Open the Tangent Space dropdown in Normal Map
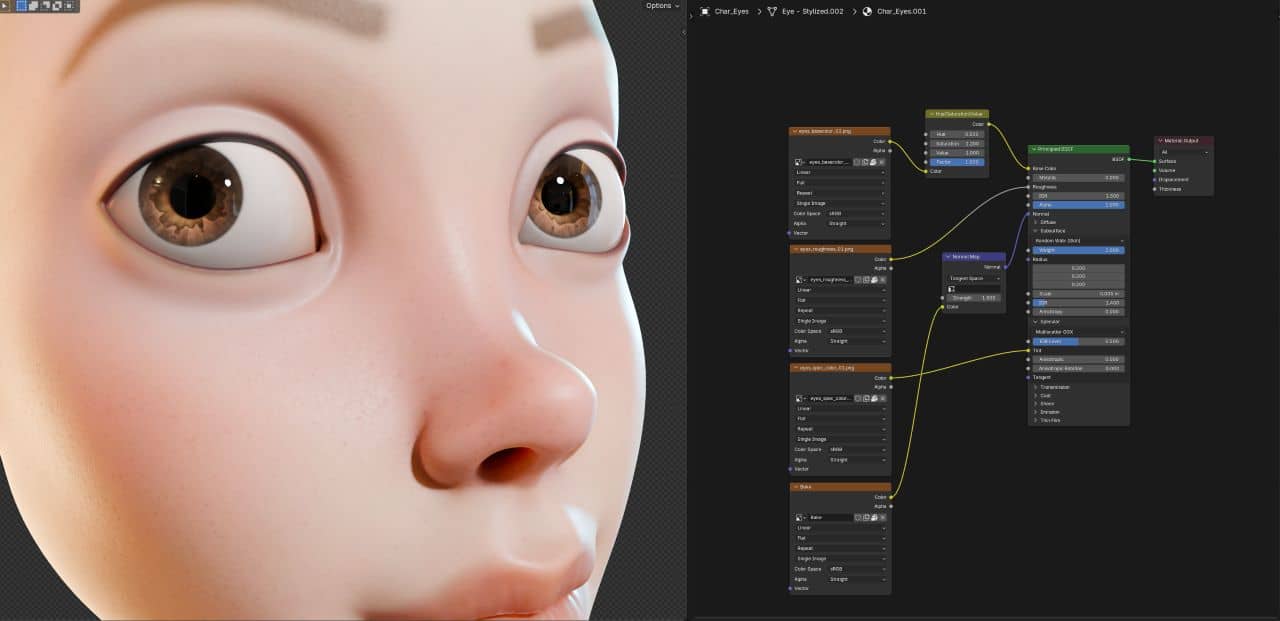The height and width of the screenshot is (621, 1280). pos(975,278)
